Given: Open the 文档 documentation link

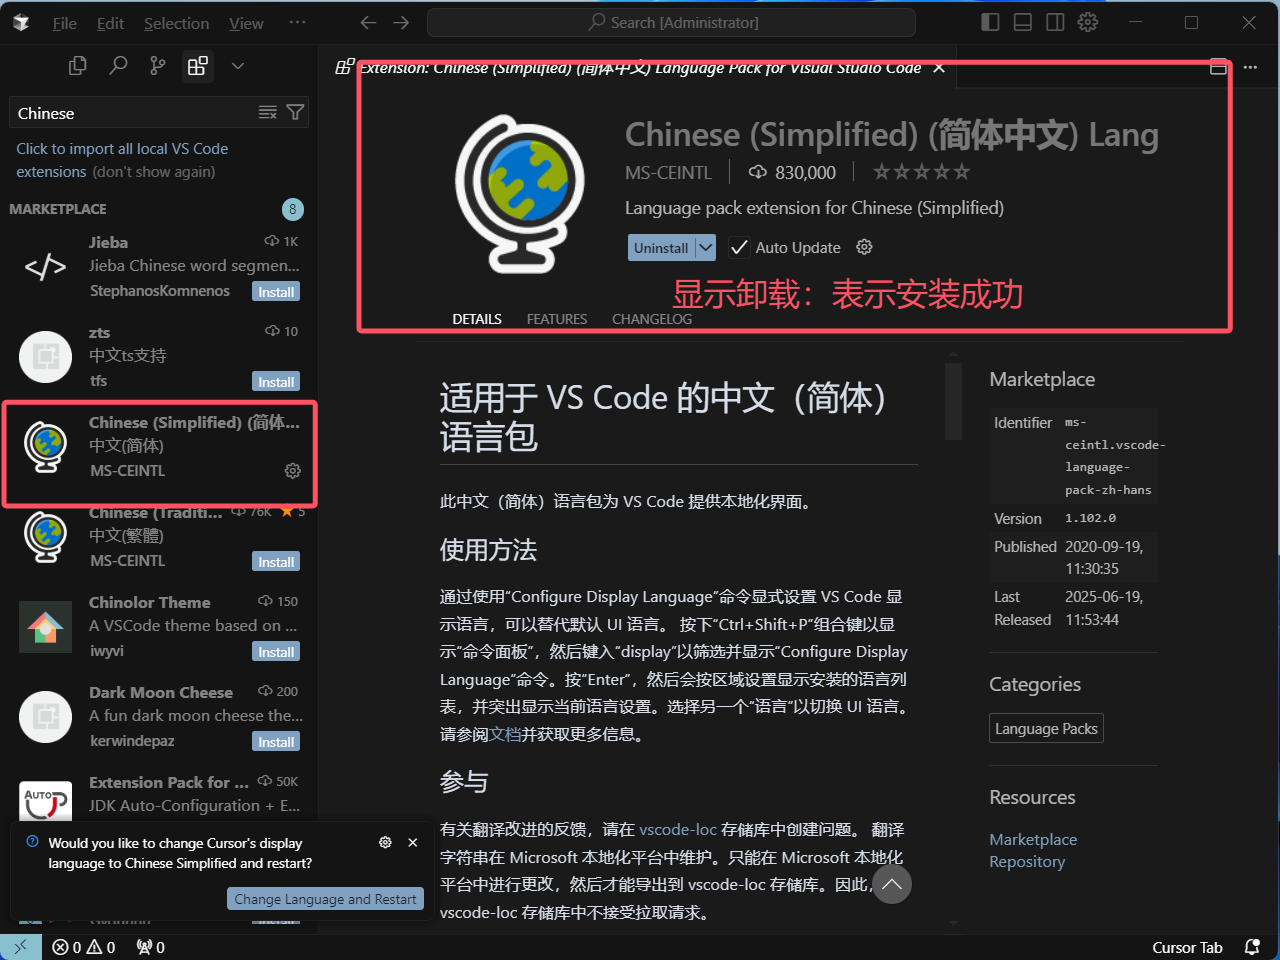Looking at the screenshot, I should pos(505,734).
